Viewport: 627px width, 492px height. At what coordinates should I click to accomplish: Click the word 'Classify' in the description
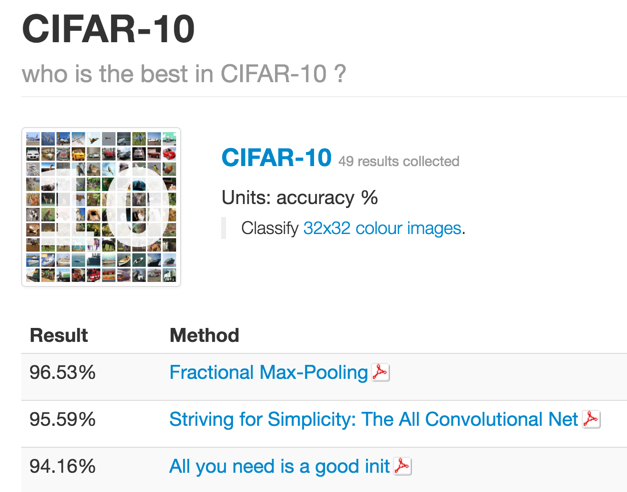(x=269, y=228)
